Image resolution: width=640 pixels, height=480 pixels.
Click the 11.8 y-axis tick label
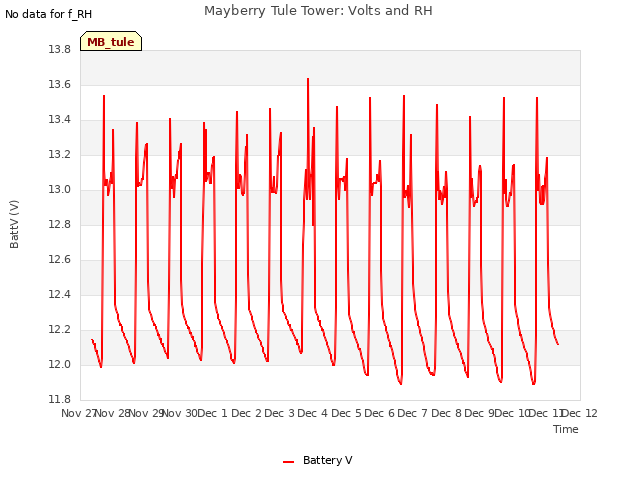[x=60, y=399]
